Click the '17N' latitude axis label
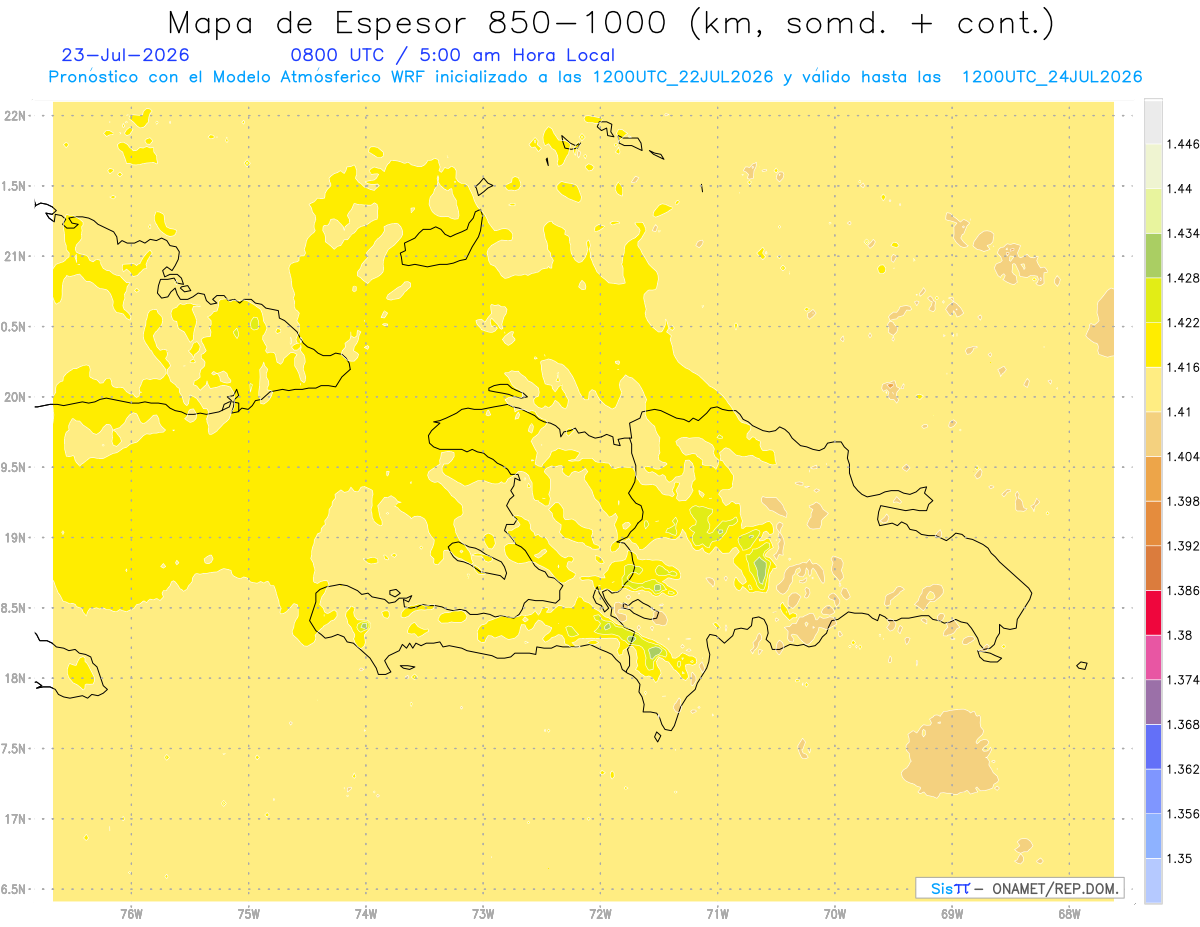The width and height of the screenshot is (1200, 927). point(16,820)
